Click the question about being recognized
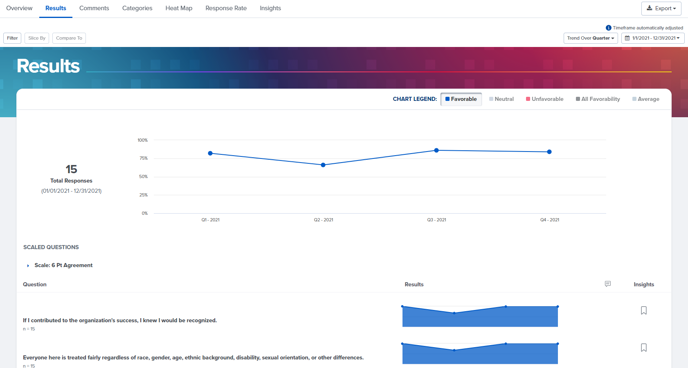This screenshot has height=368, width=688. (120, 320)
